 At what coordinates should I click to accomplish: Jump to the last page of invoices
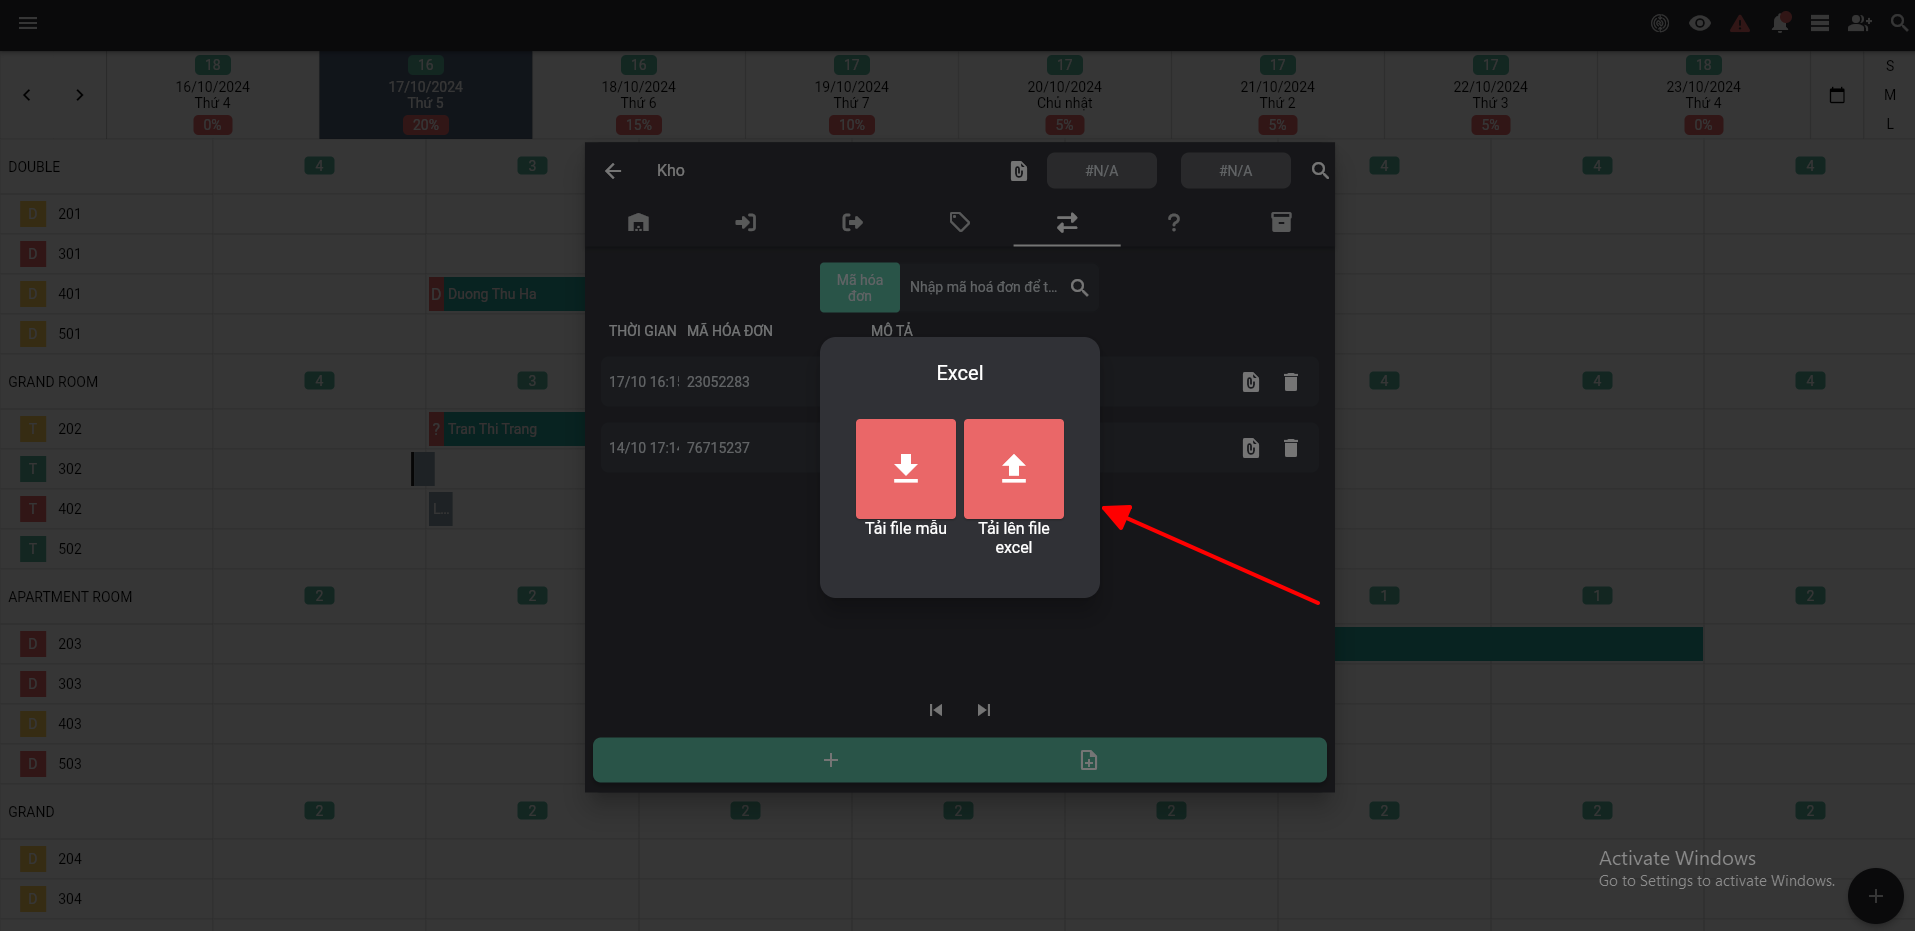pos(984,710)
